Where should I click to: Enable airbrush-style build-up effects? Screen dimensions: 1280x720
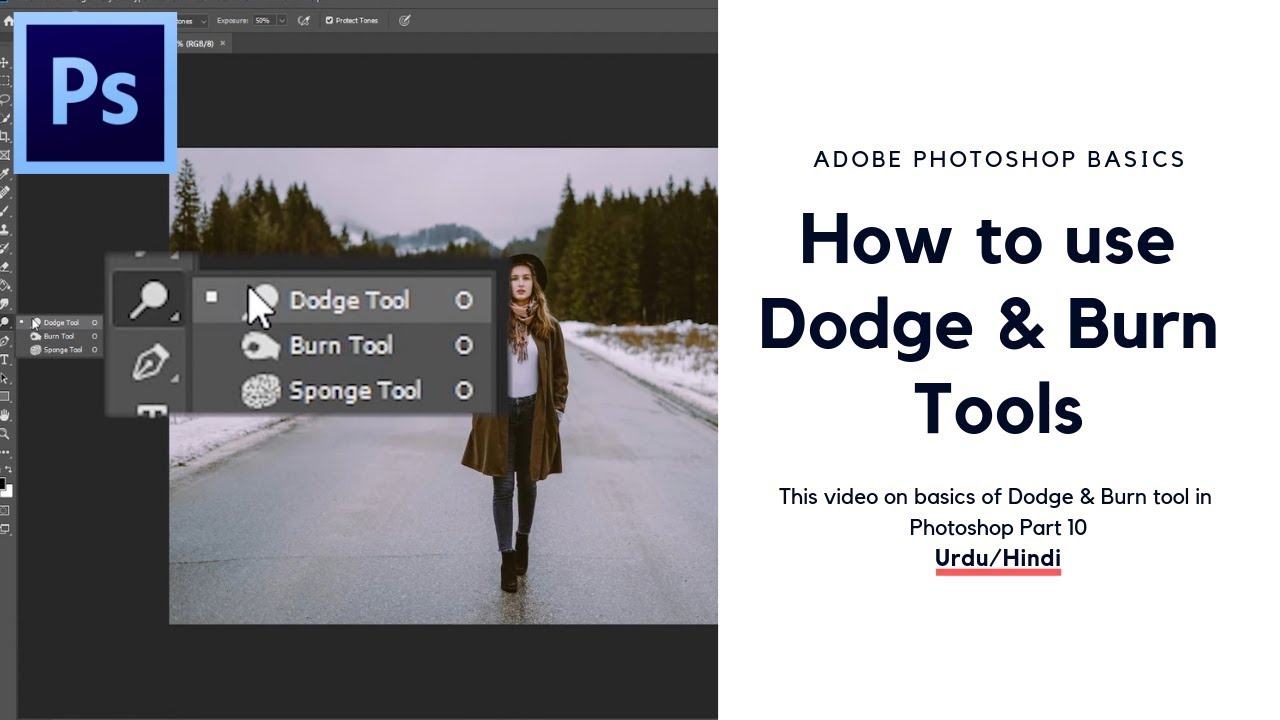pyautogui.click(x=302, y=20)
